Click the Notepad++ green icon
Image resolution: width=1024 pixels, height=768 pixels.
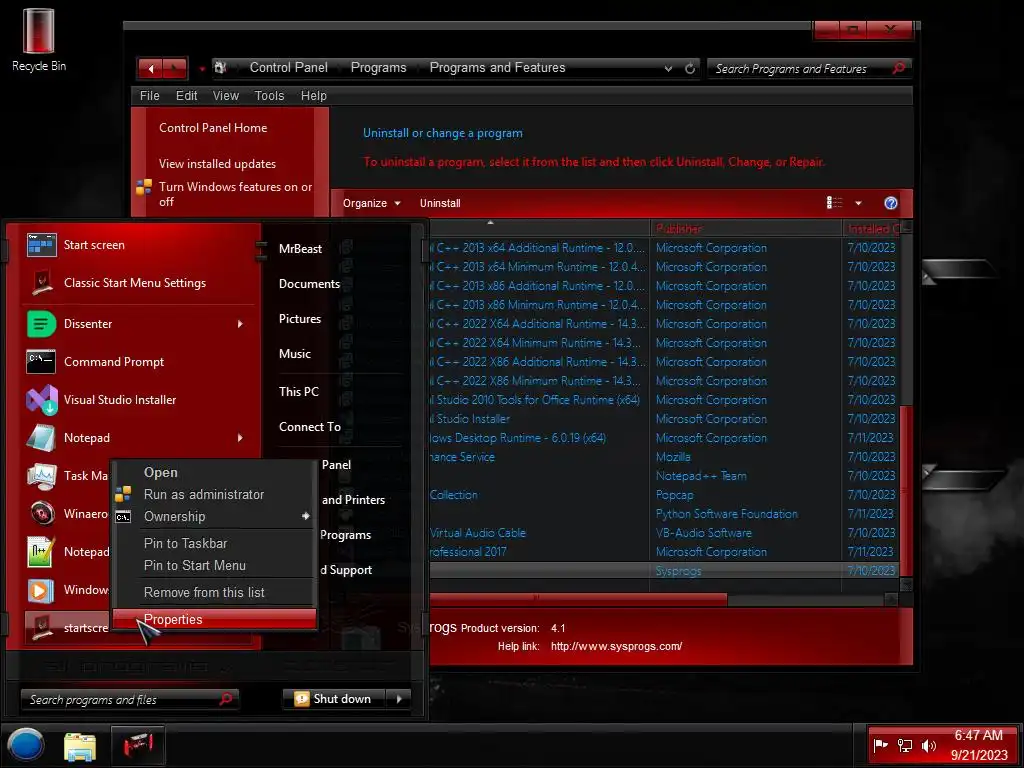click(x=40, y=552)
